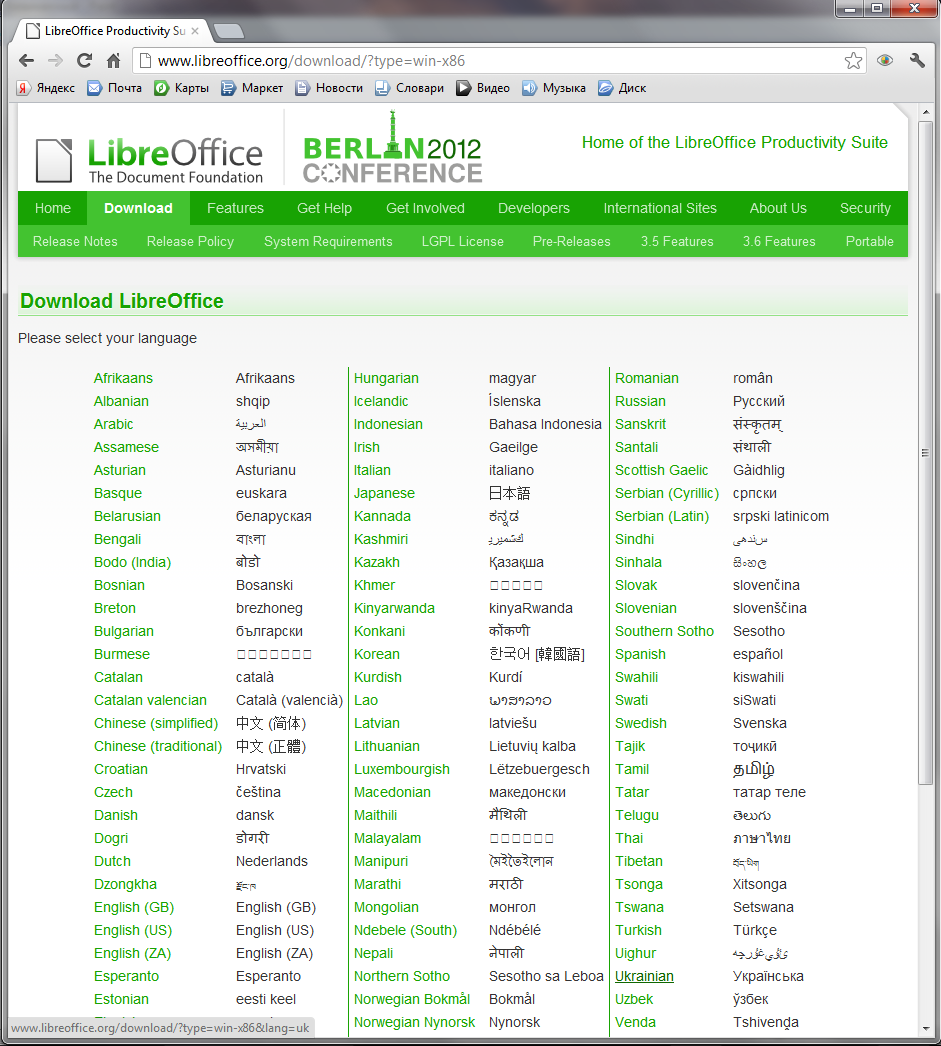Screen dimensions: 941x1046
Task: Go to the browser Home icon
Action: [x=113, y=61]
